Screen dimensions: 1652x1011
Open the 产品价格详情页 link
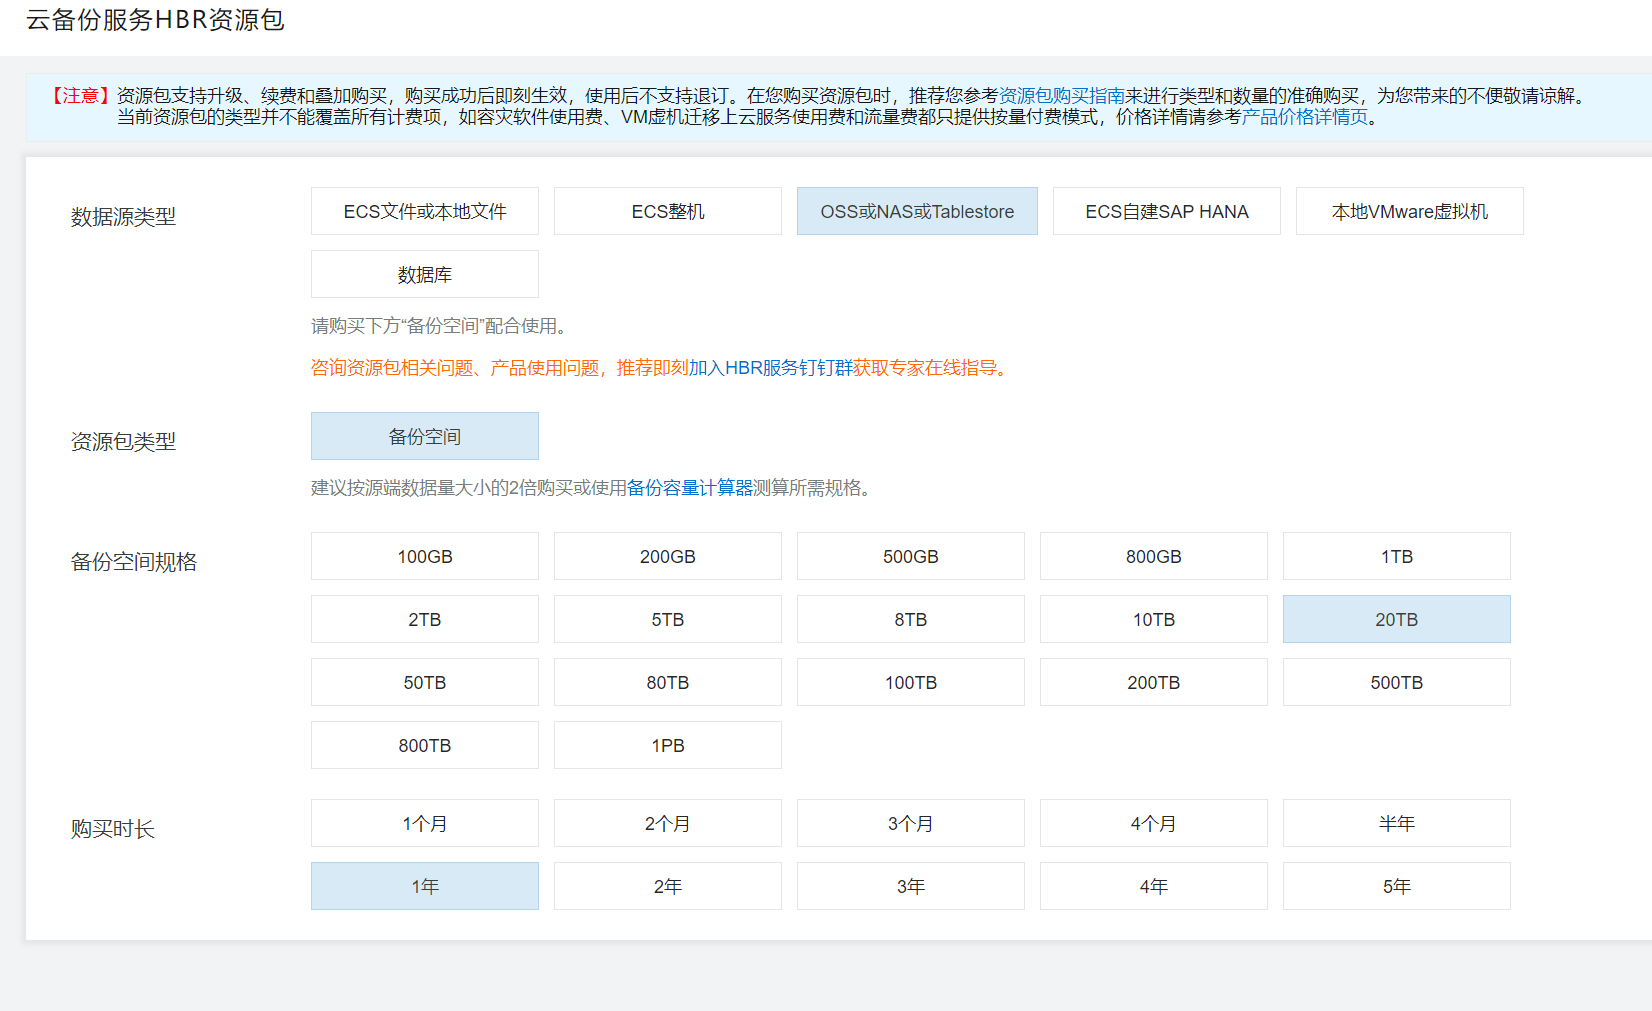pos(1305,117)
